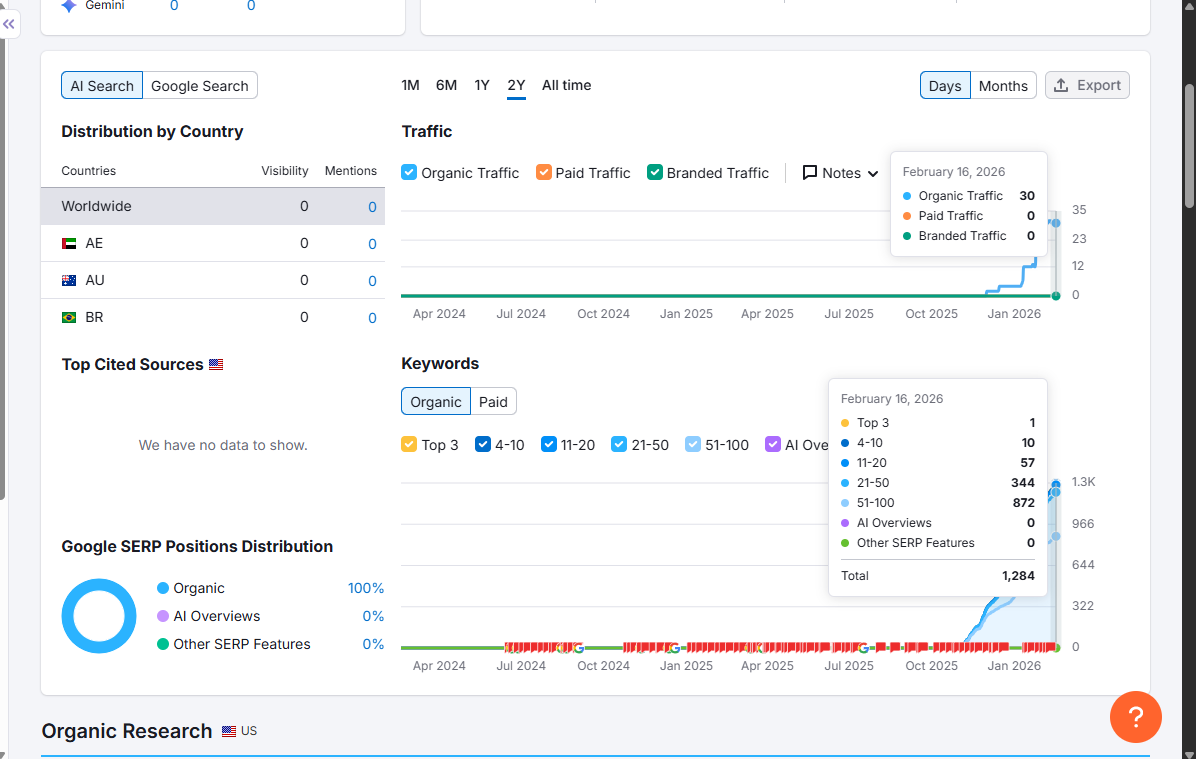Open the Notes dropdown
This screenshot has height=759, width=1196.
click(x=840, y=173)
